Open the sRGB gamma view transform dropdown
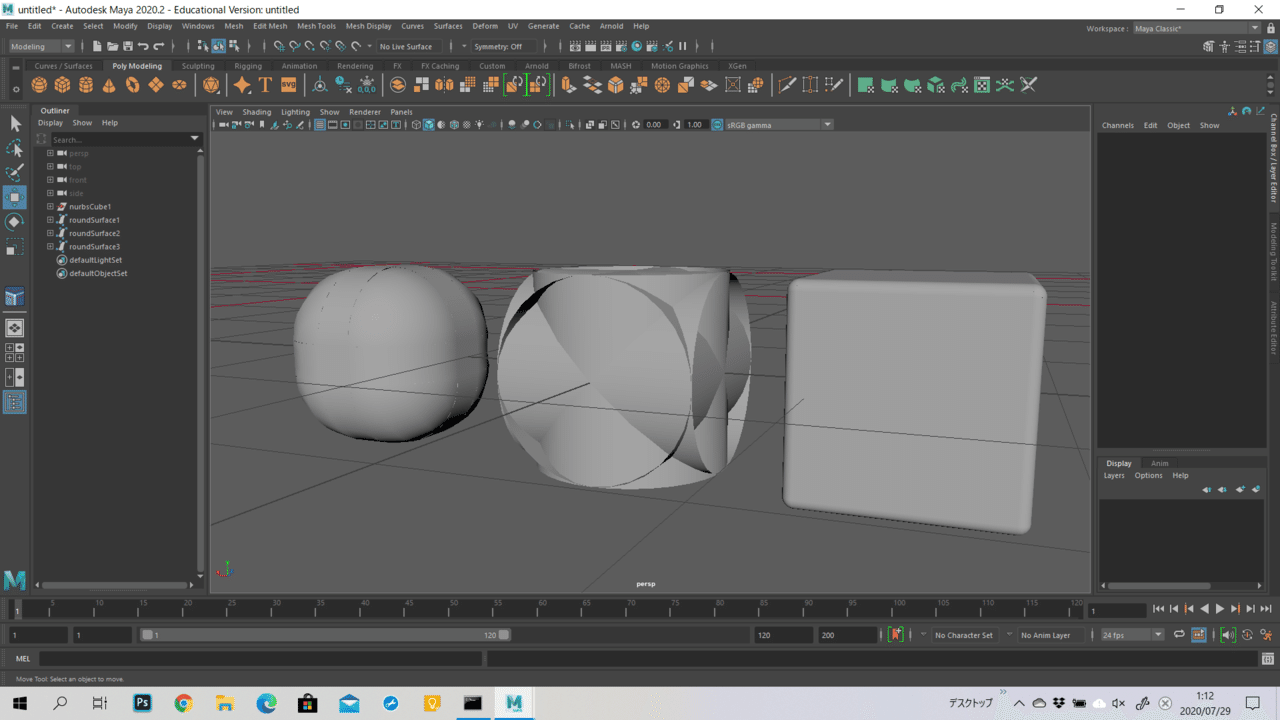1280x720 pixels. [778, 125]
